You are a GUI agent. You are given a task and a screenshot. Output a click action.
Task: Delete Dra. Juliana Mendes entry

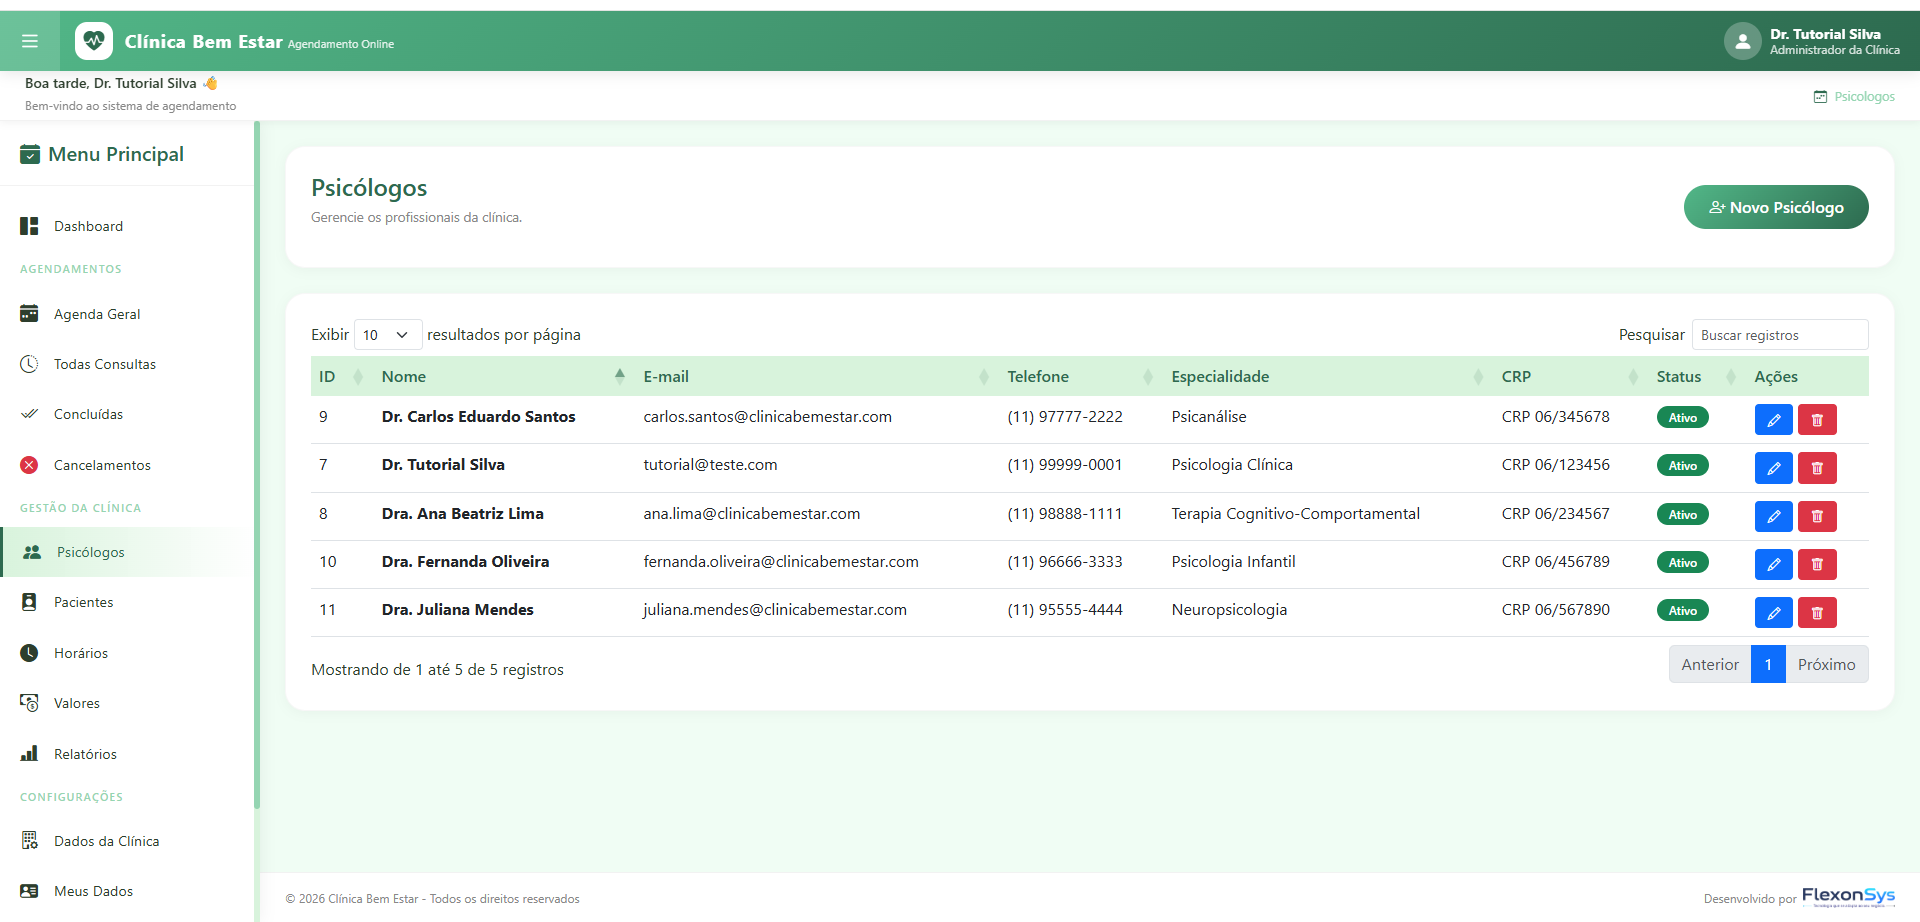point(1817,613)
